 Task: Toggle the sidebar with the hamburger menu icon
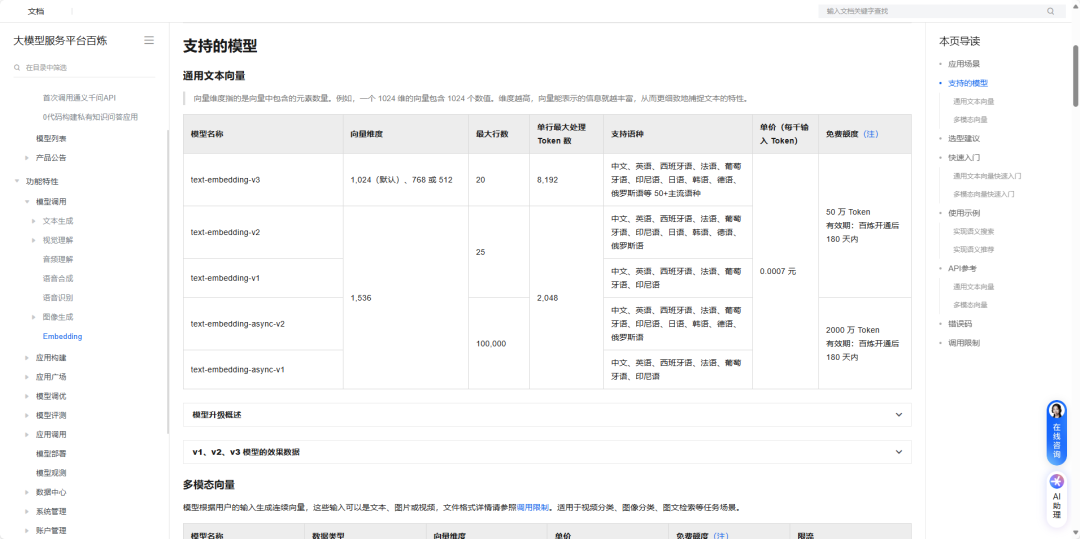pos(149,40)
